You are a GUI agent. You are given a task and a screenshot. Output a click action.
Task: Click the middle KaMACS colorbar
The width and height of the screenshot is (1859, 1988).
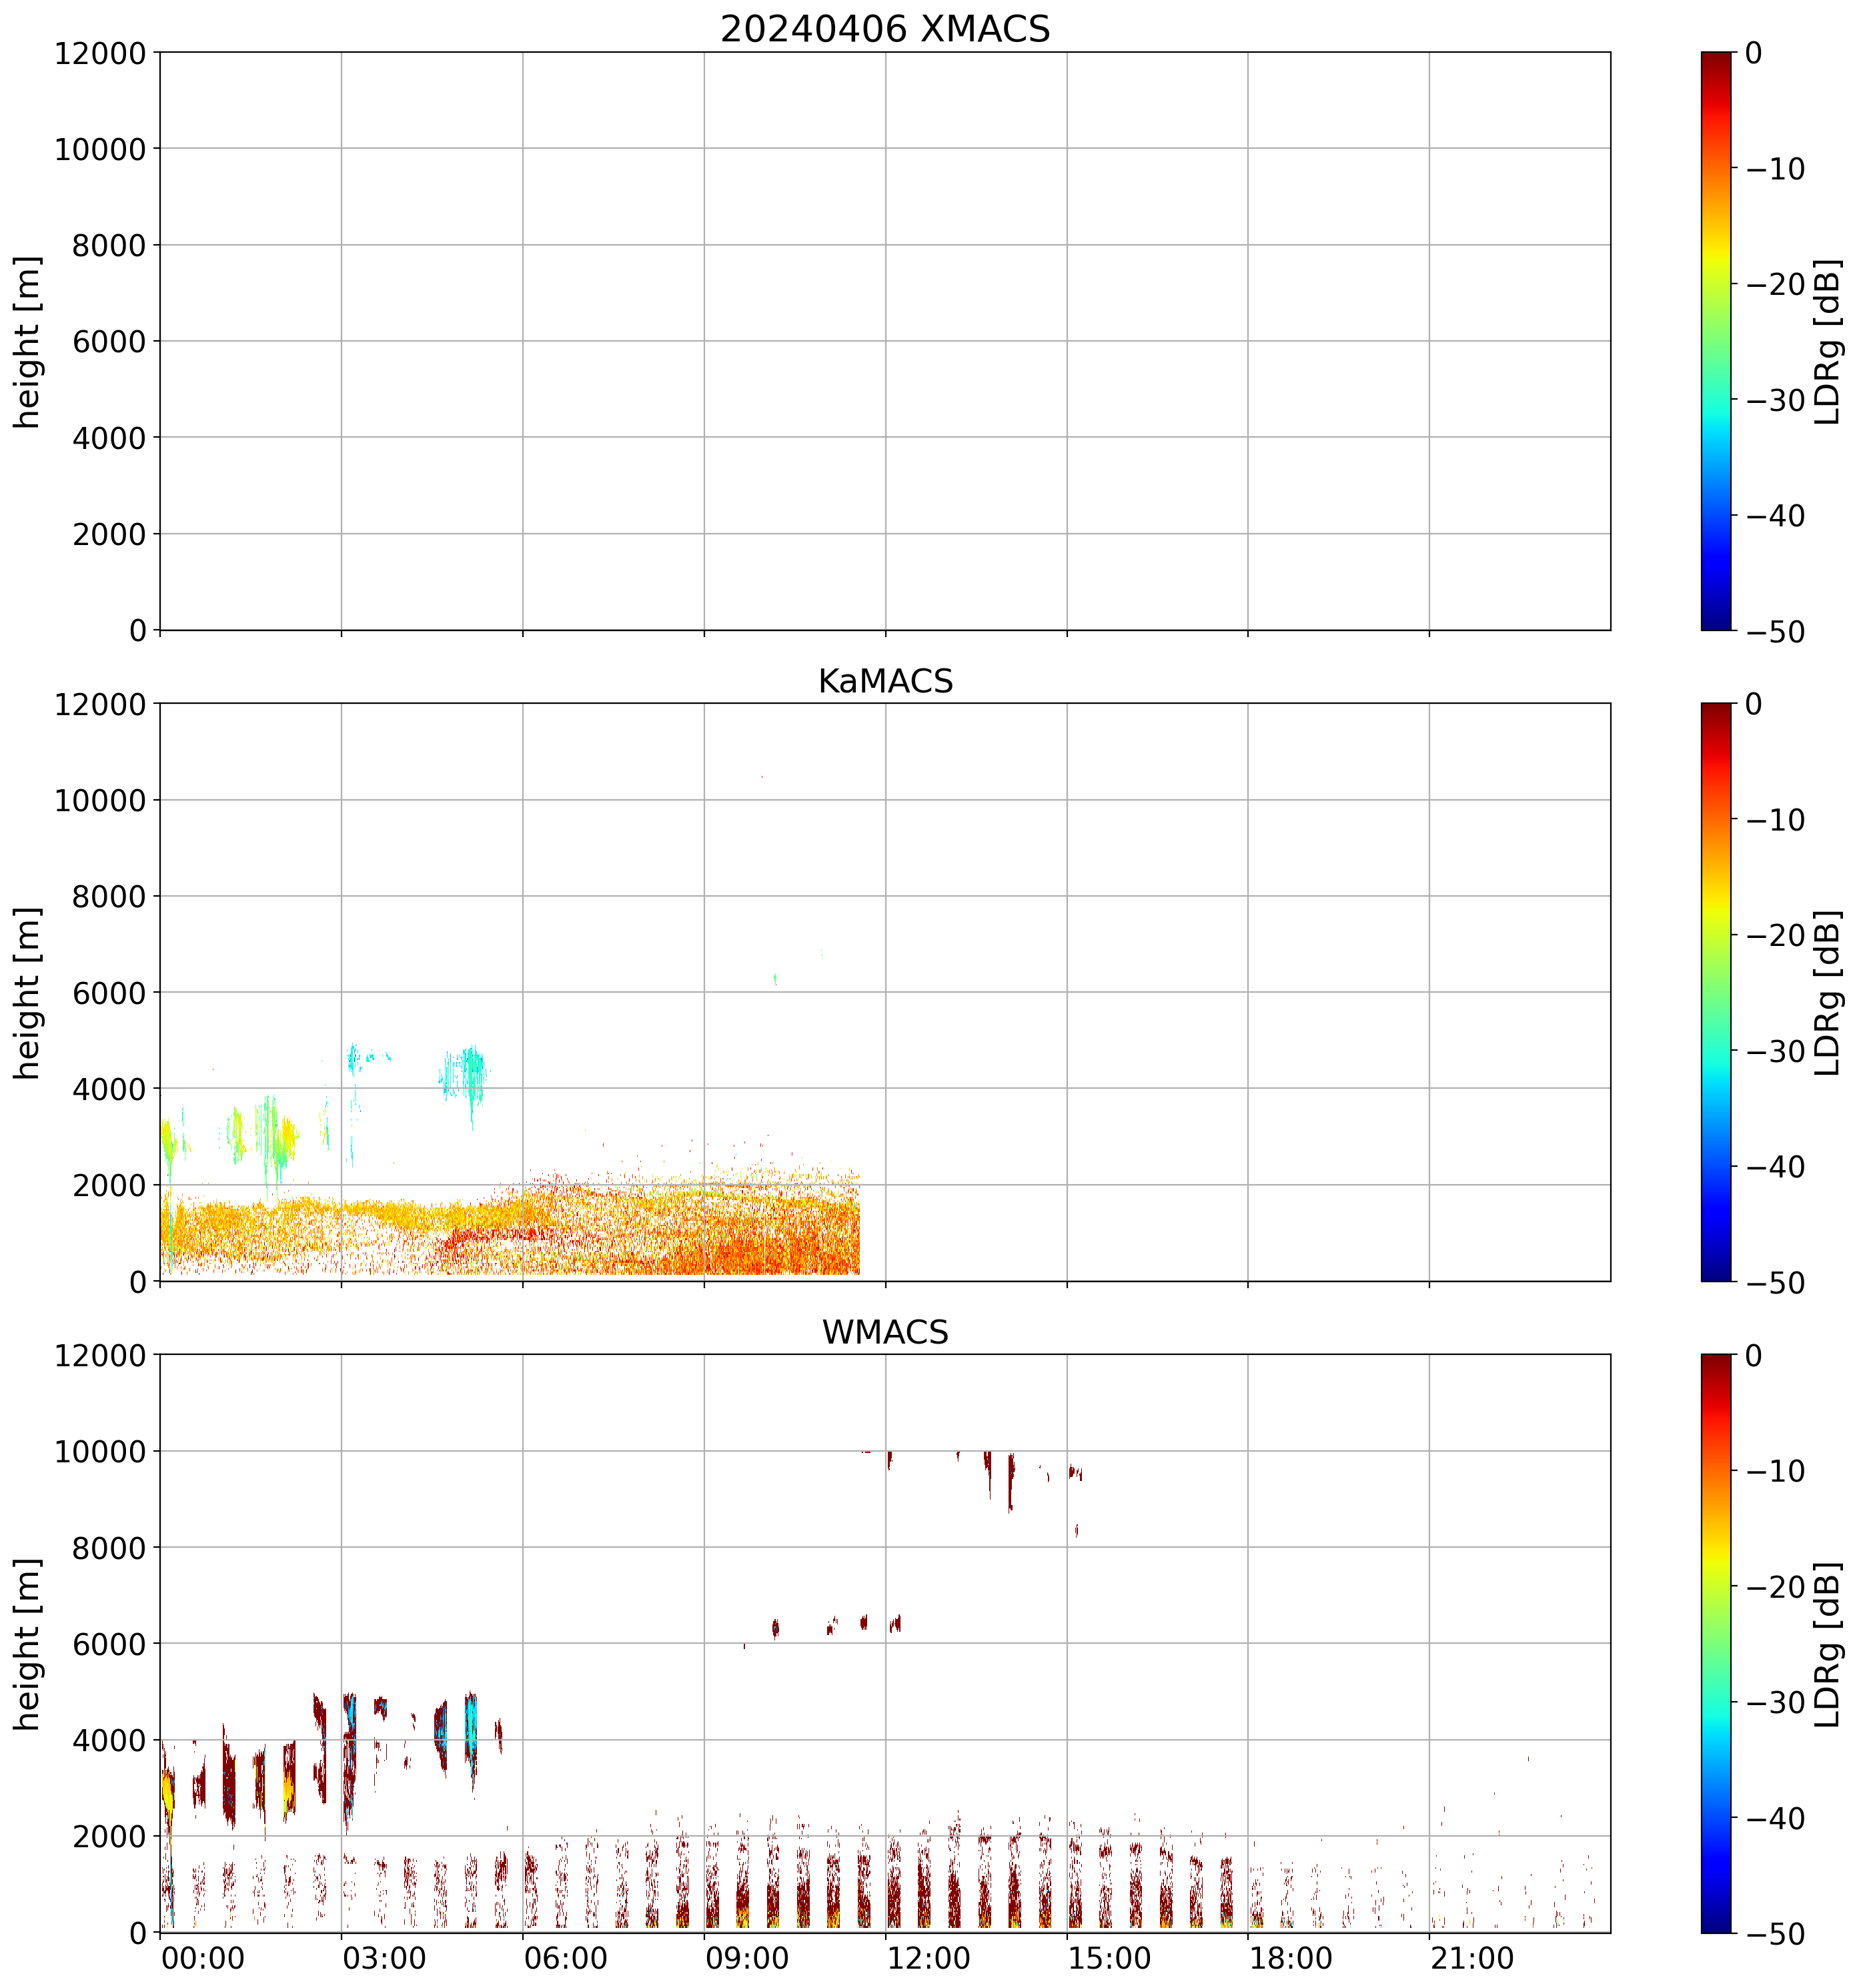tap(1716, 992)
